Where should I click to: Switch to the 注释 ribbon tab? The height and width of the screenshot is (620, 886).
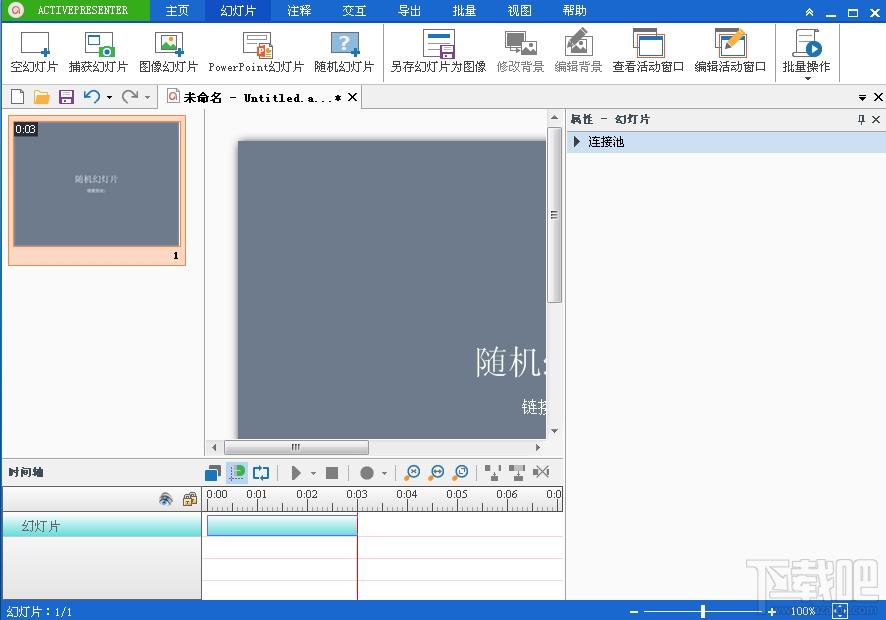[x=299, y=11]
